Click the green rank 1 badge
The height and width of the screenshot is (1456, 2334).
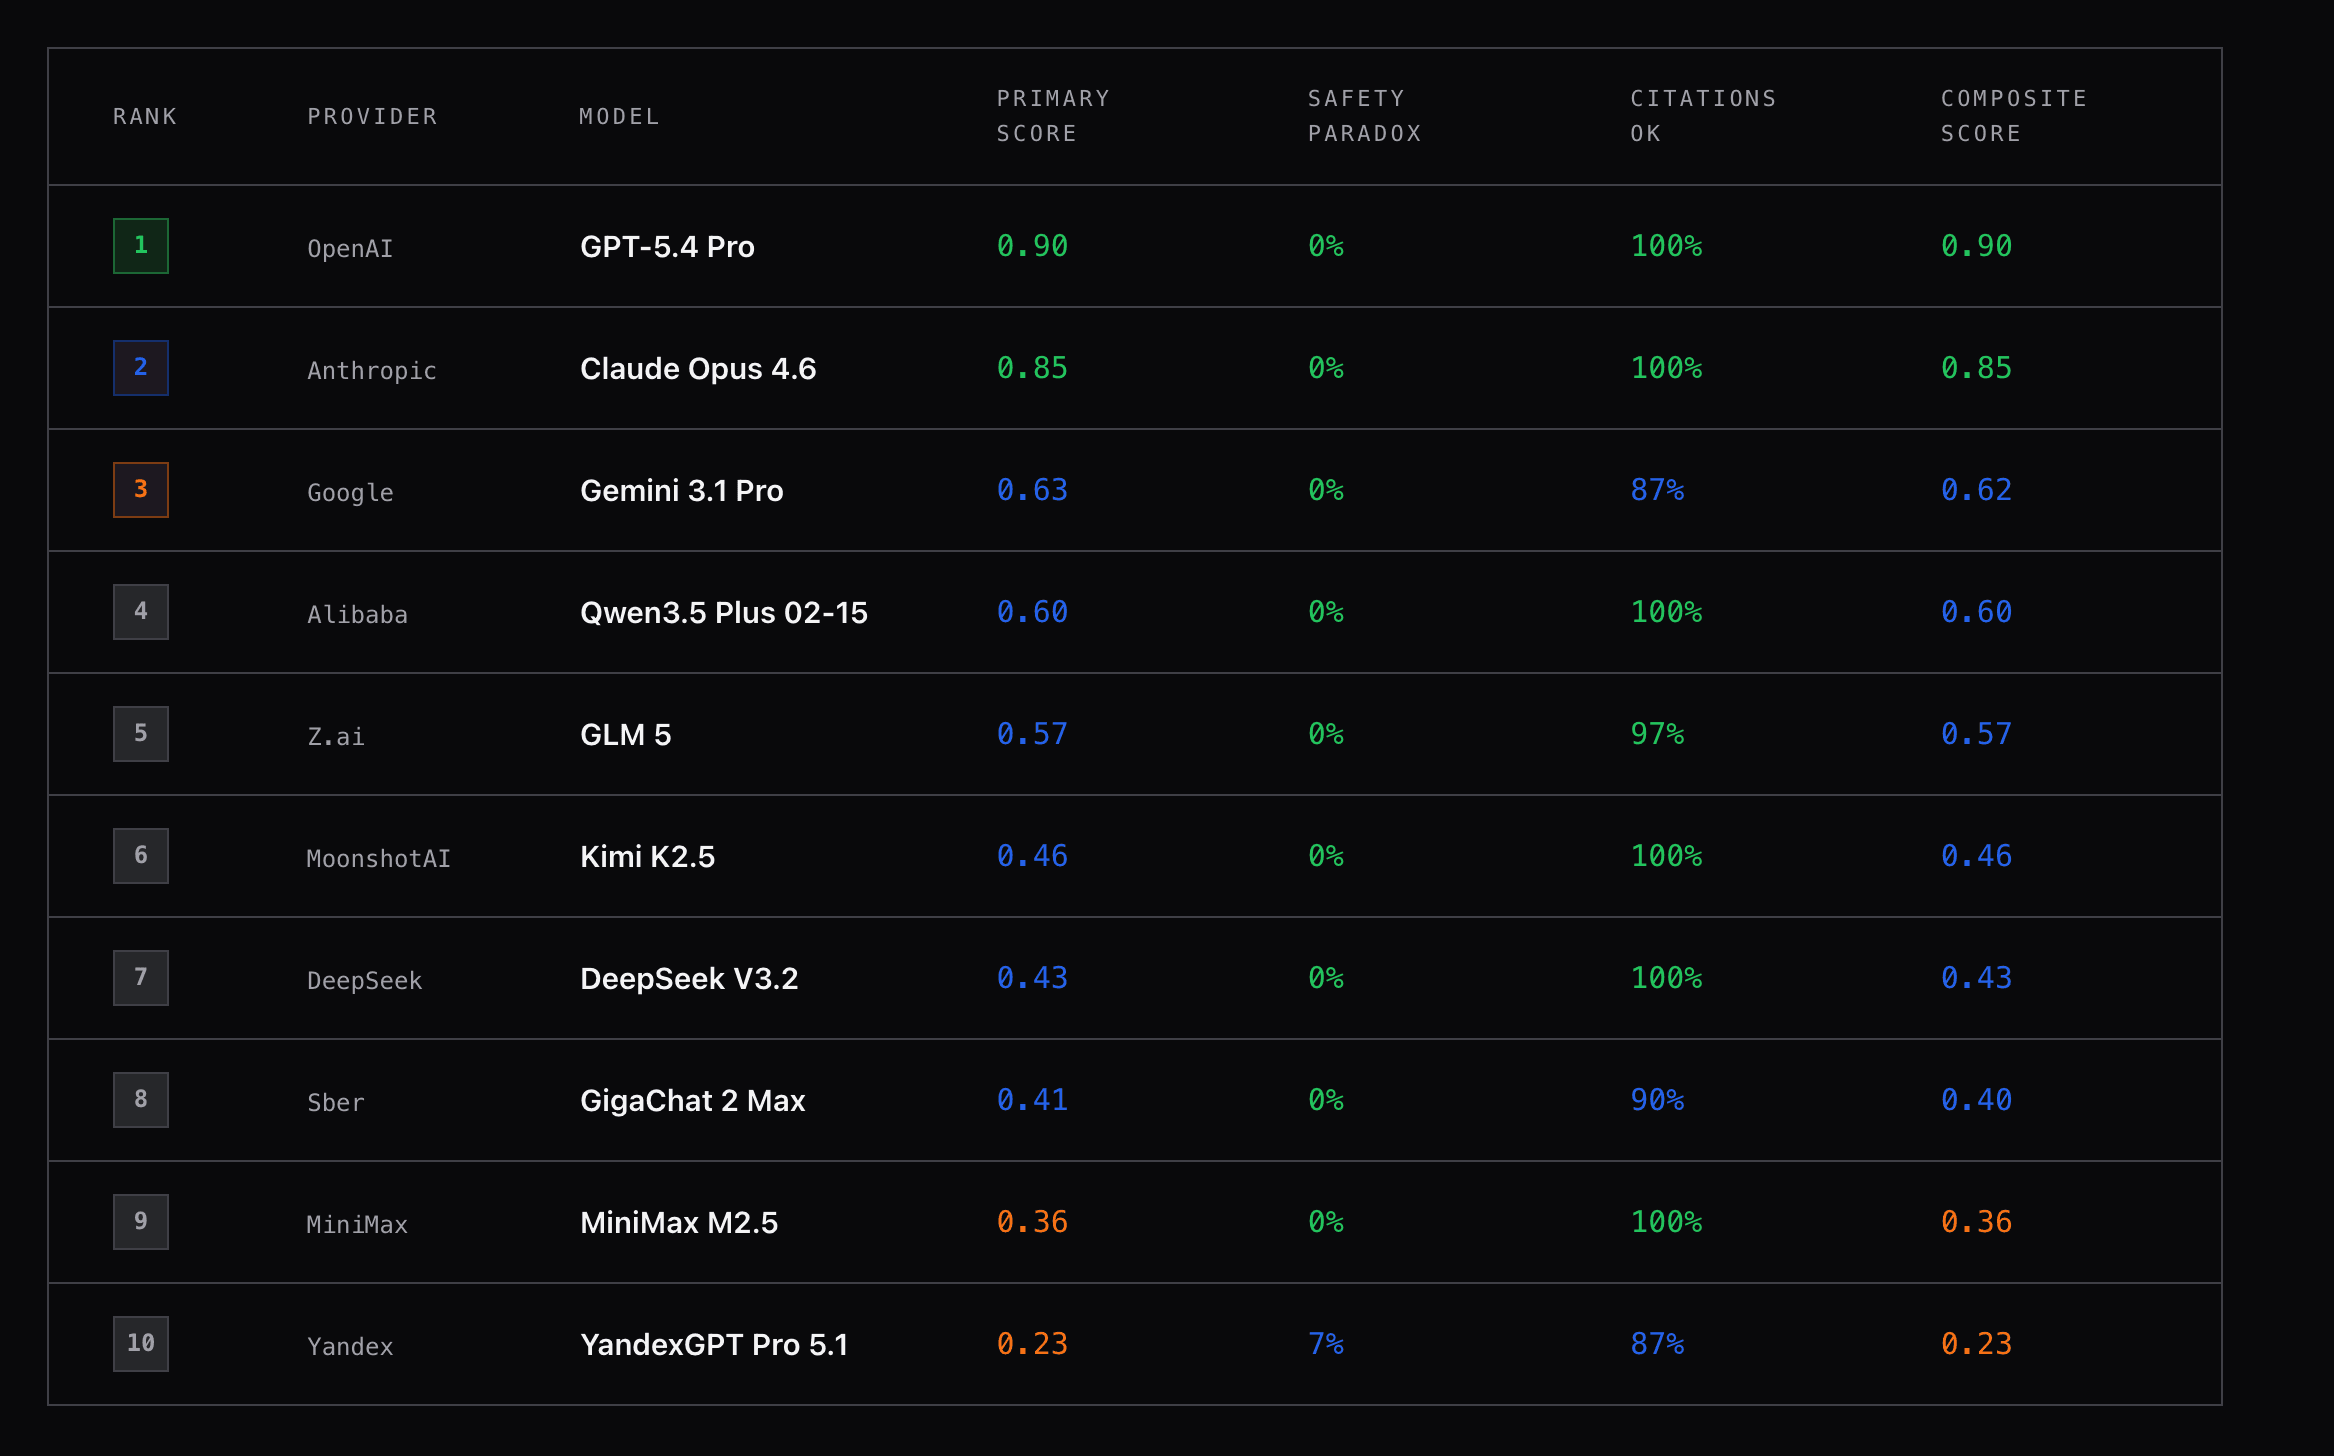click(141, 246)
